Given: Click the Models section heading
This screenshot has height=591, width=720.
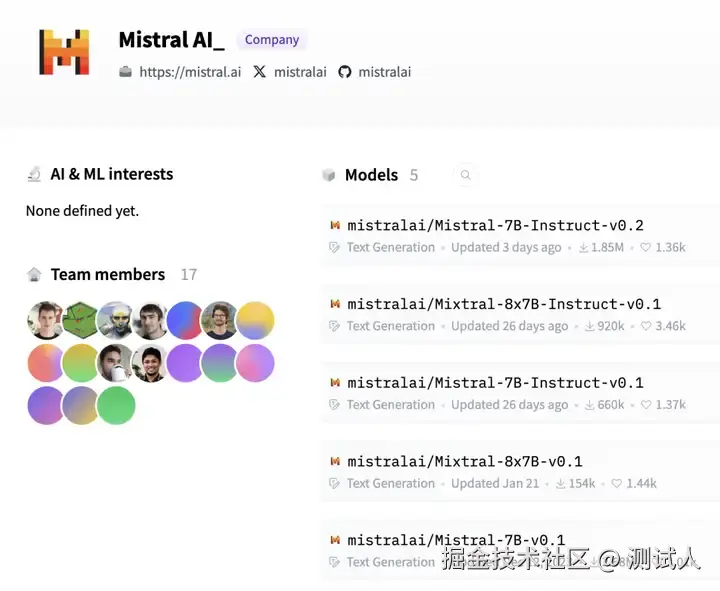Looking at the screenshot, I should coord(371,175).
